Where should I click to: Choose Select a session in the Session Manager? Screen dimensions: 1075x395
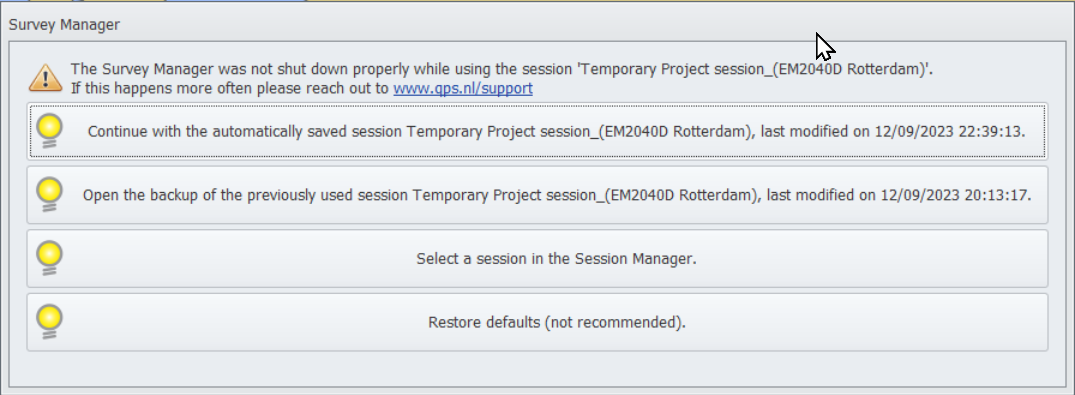(x=538, y=259)
